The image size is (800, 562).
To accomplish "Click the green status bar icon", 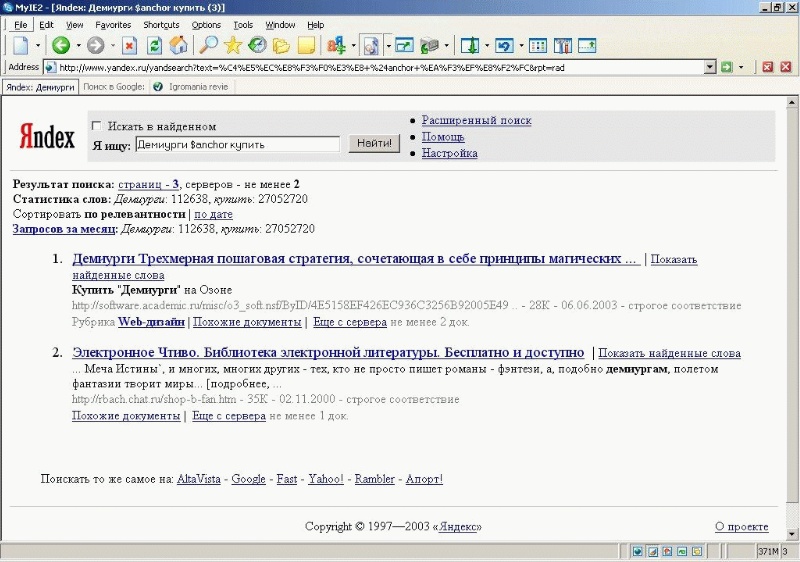I will (x=682, y=551).
